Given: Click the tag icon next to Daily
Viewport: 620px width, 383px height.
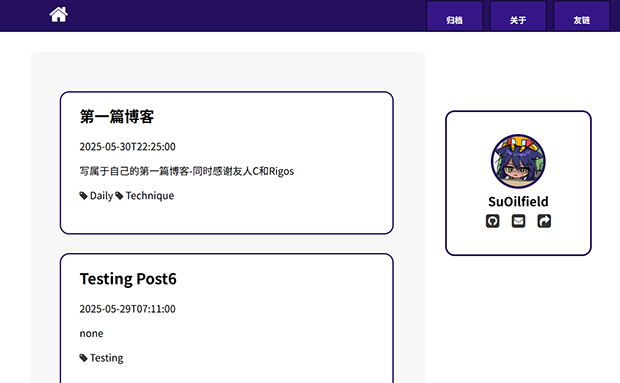Looking at the screenshot, I should (x=83, y=196).
